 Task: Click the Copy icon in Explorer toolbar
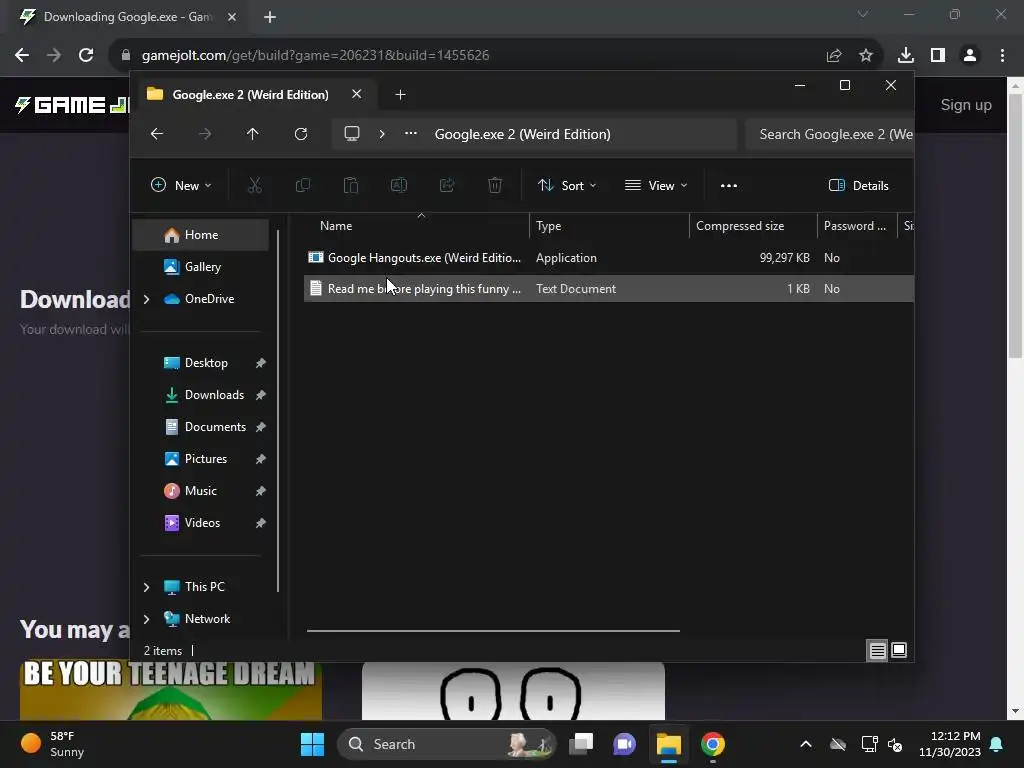pos(302,185)
